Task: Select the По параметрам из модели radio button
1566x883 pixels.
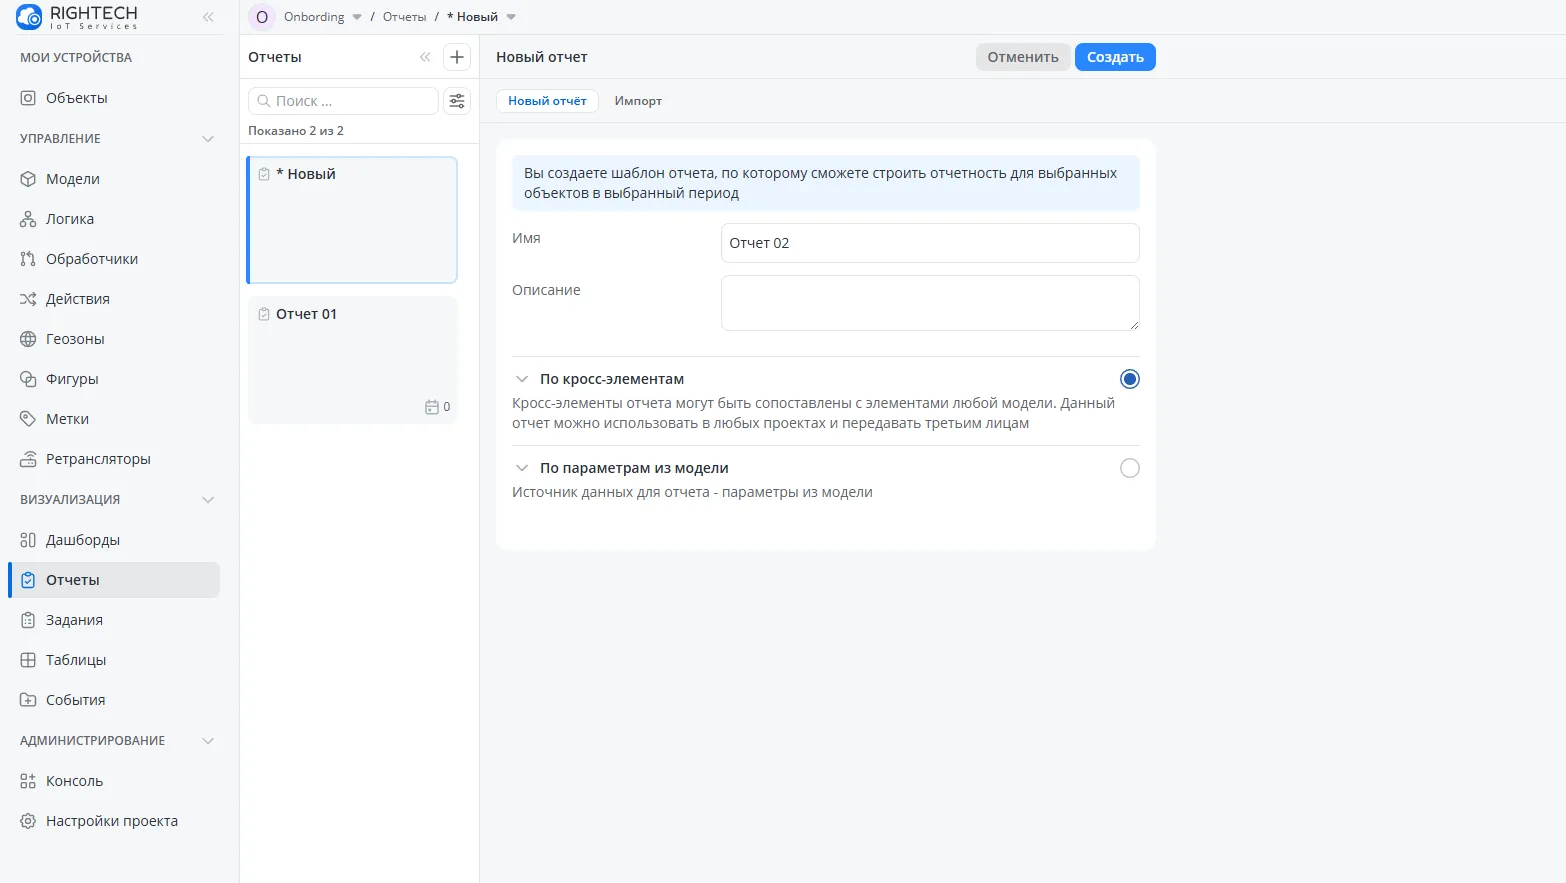Action: coord(1129,468)
